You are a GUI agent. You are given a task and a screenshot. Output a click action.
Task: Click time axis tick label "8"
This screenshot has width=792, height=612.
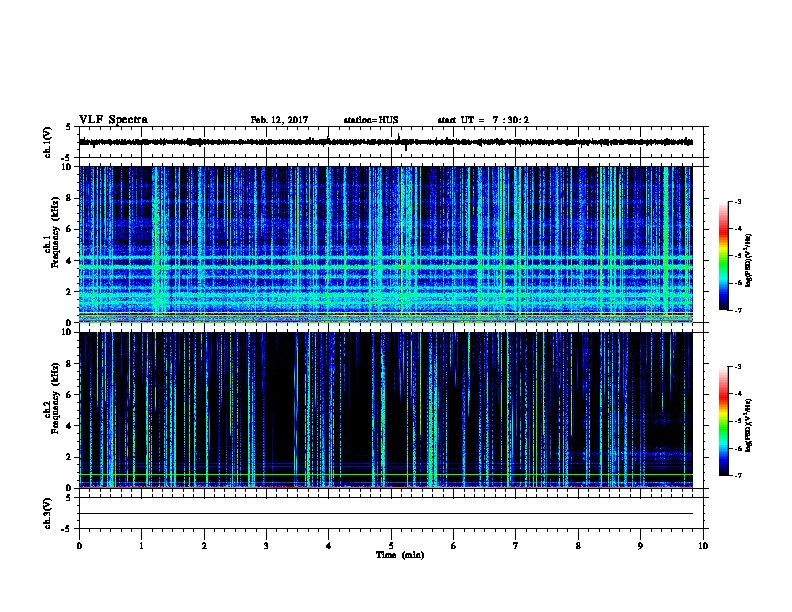click(578, 546)
